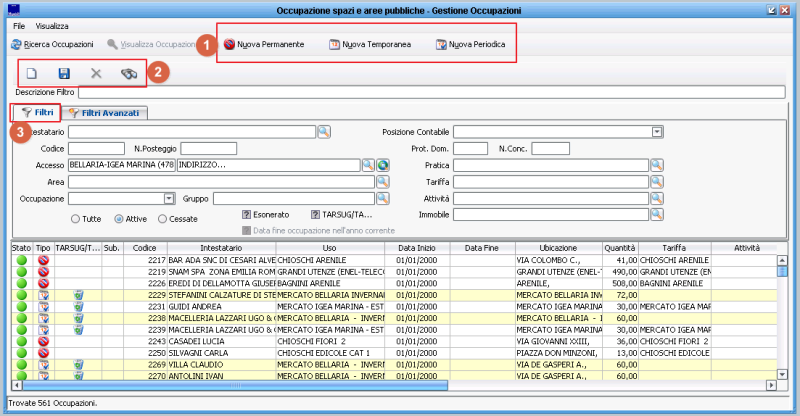Select the Cessate radio button

(x=162, y=218)
